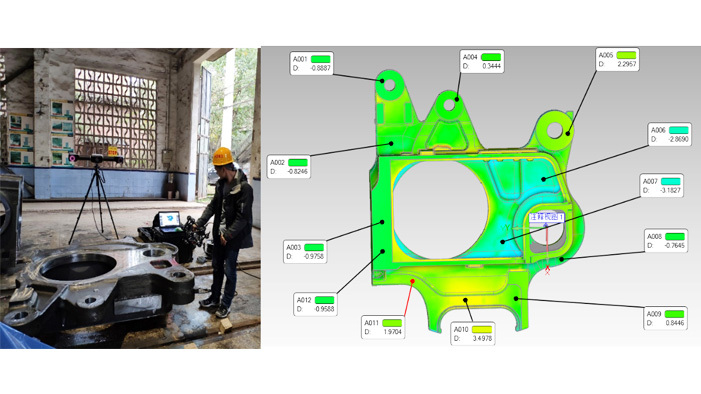Click the A009 deviation callout

pos(665,318)
